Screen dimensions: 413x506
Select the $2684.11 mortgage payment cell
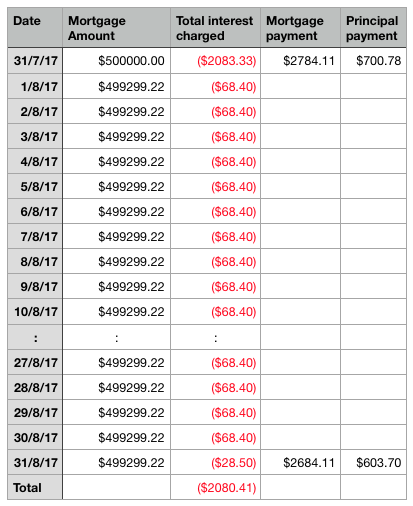(x=300, y=462)
